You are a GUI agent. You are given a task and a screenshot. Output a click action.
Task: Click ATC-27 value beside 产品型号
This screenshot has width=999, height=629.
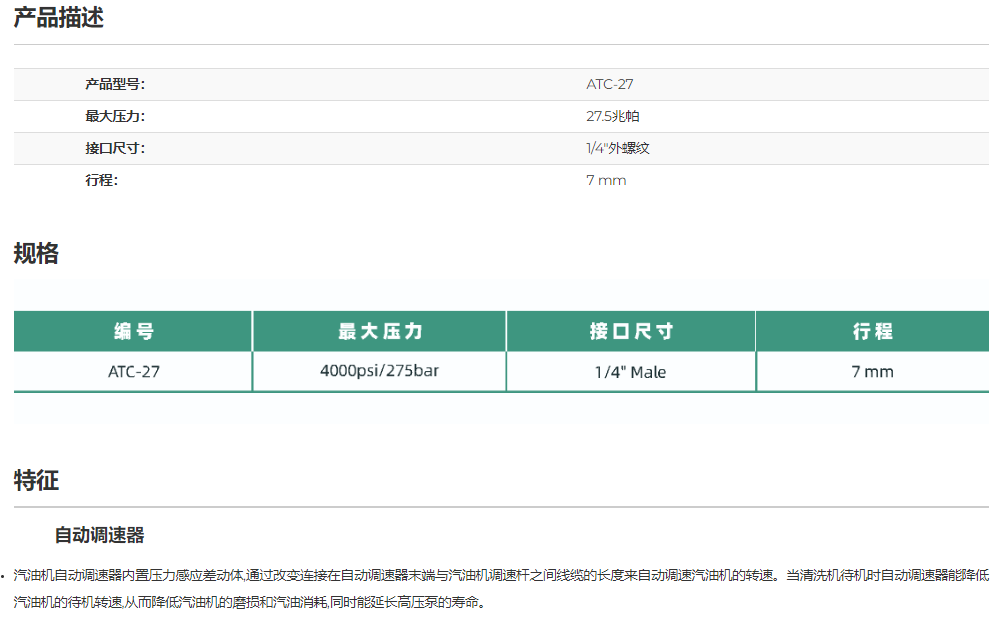[609, 84]
